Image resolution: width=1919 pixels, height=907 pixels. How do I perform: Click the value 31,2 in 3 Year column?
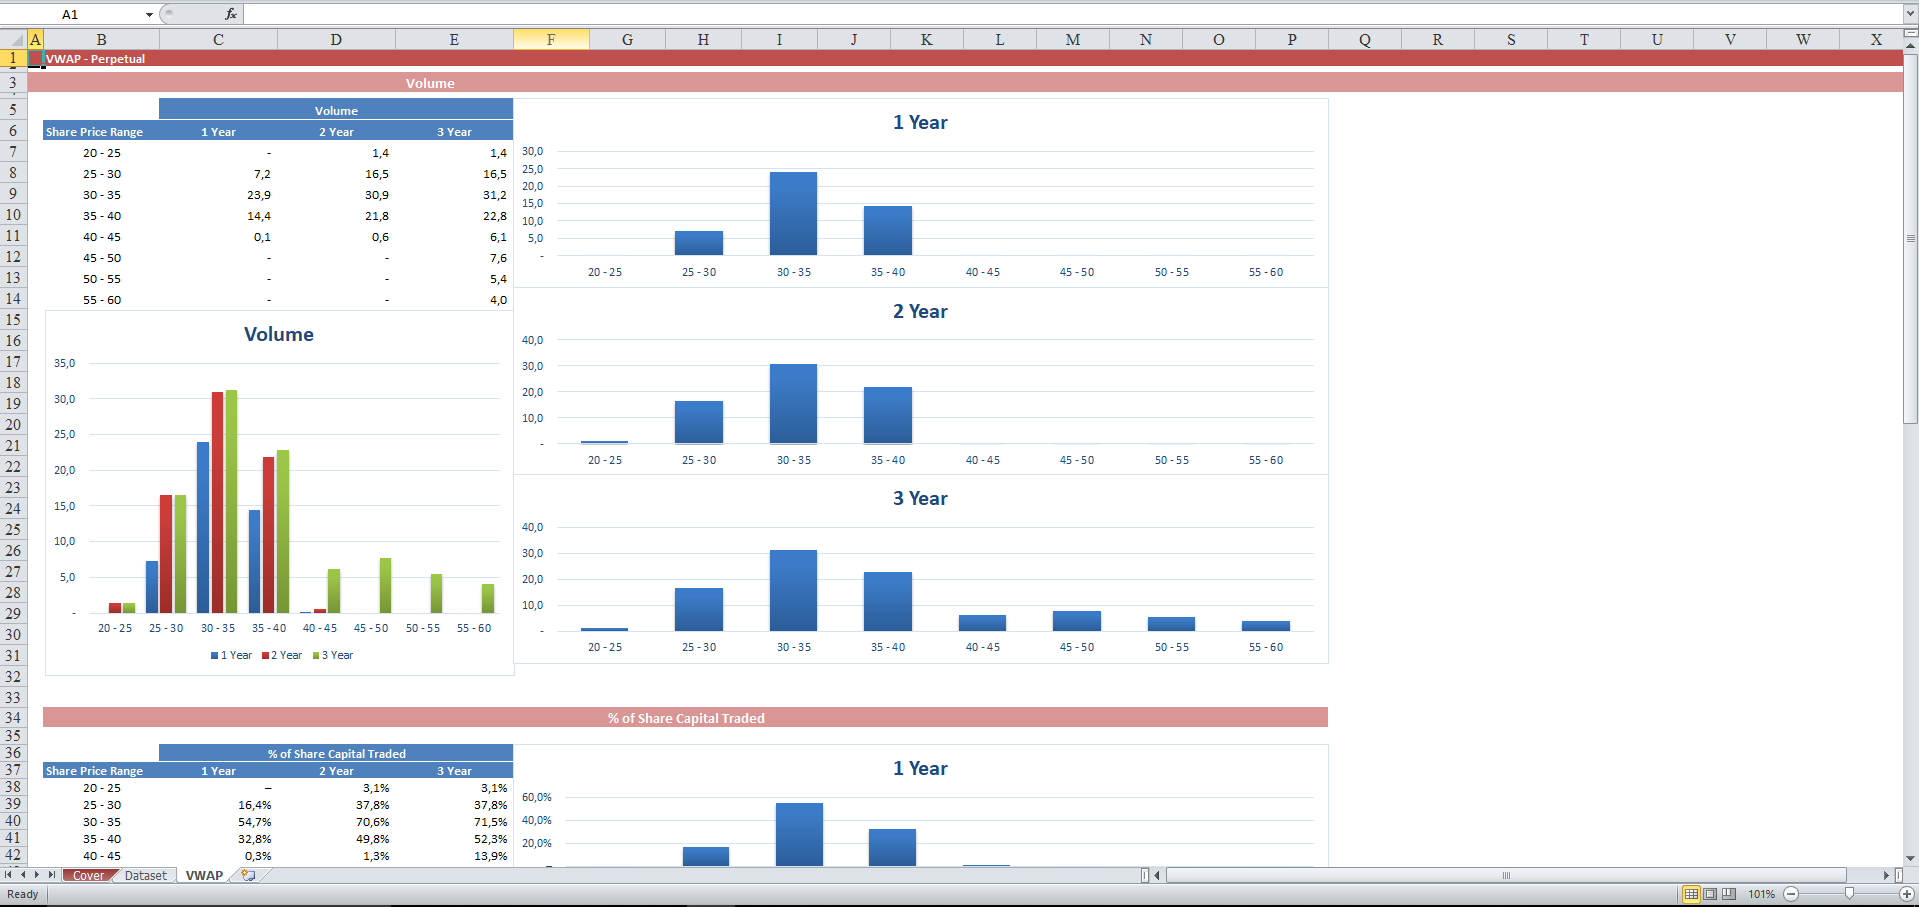pos(495,195)
